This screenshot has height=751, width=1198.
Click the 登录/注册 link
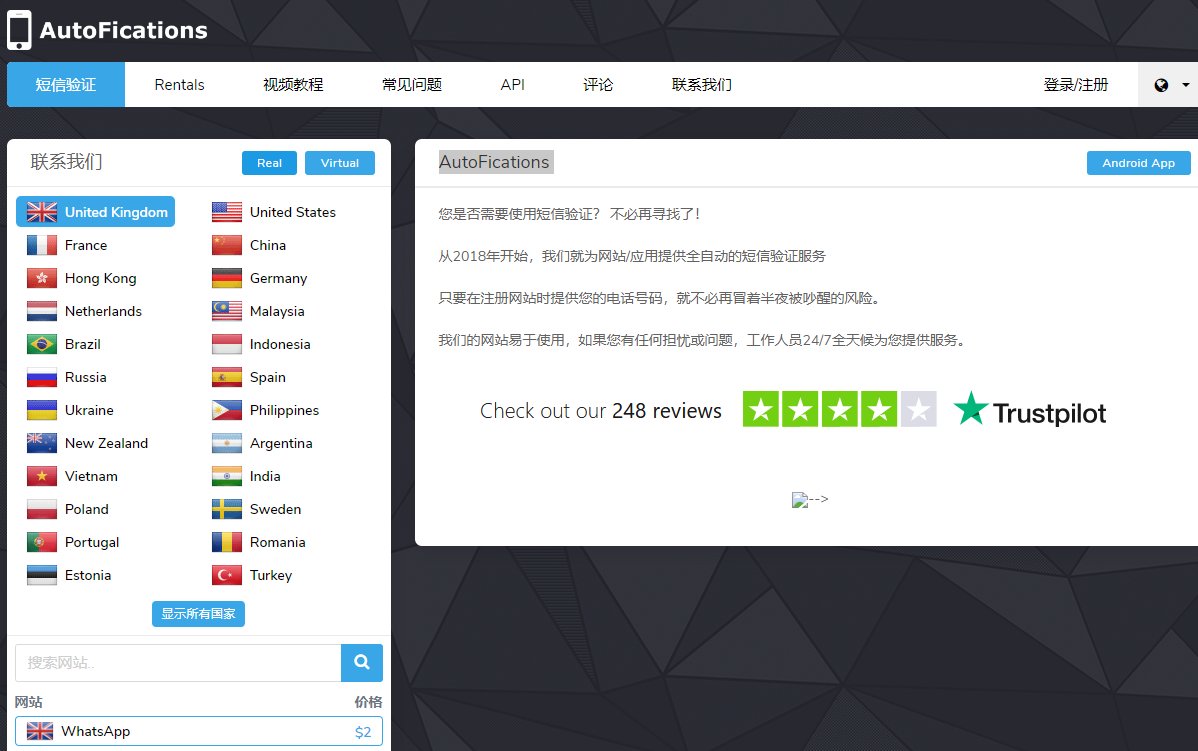1076,85
